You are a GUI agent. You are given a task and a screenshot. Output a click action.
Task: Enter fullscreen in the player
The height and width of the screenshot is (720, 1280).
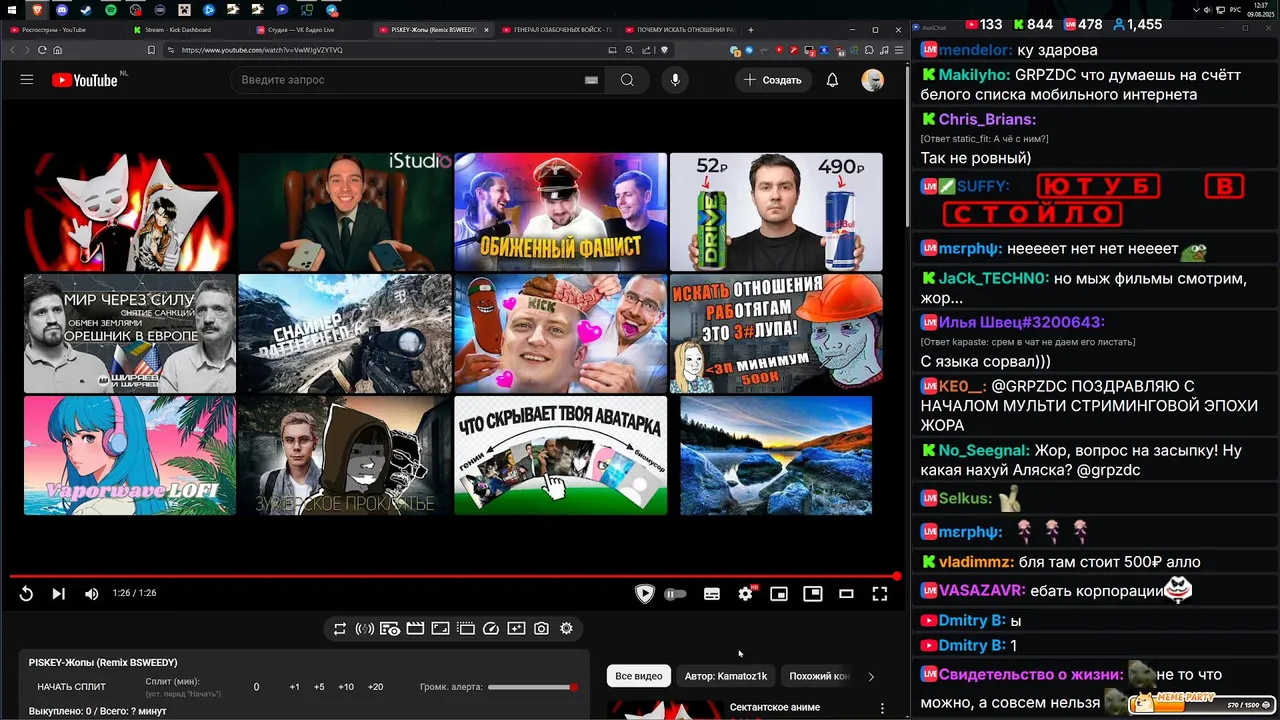tap(880, 594)
